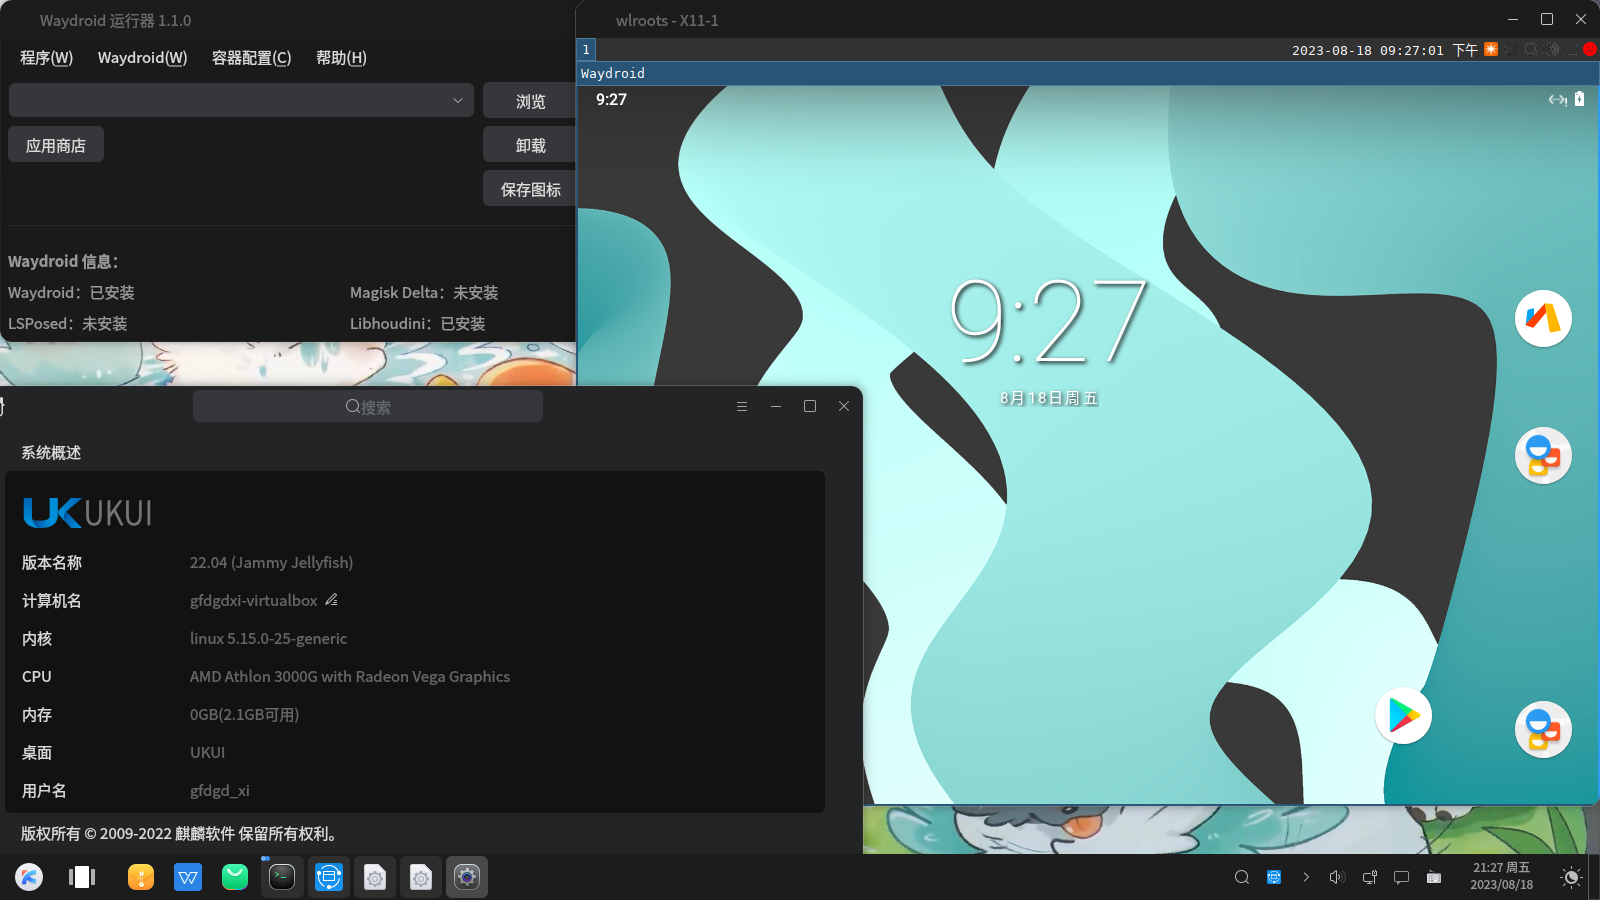
Task: Click the LSPosed 未安装 status text
Action: click(x=67, y=323)
